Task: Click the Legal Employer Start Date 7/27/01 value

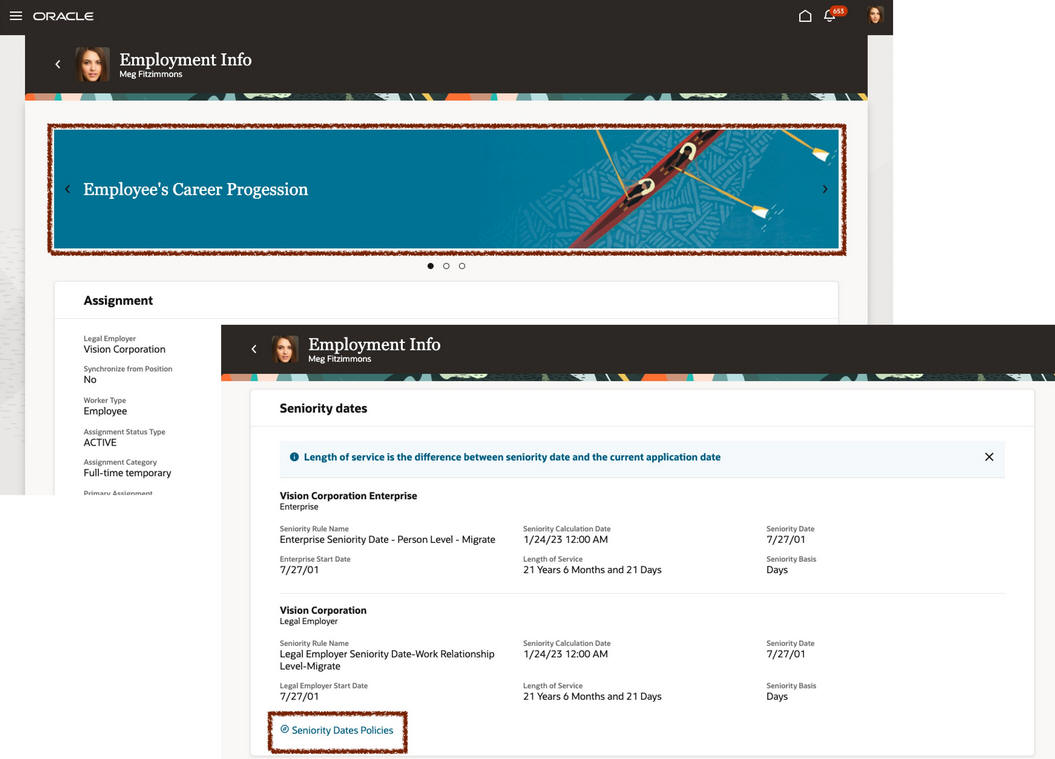Action: click(x=299, y=696)
